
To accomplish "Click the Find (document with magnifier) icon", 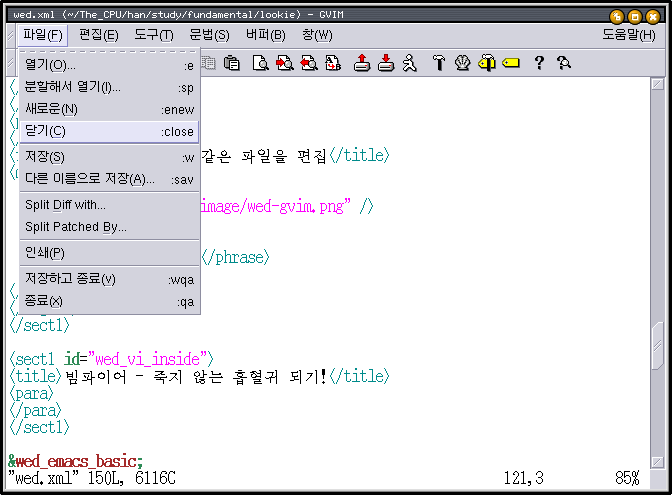I will (260, 63).
